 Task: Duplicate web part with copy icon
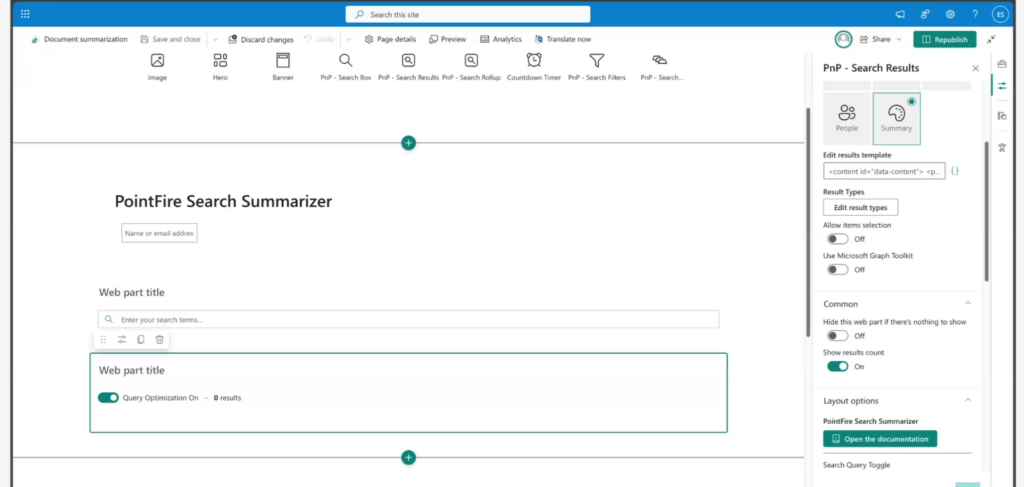[140, 340]
